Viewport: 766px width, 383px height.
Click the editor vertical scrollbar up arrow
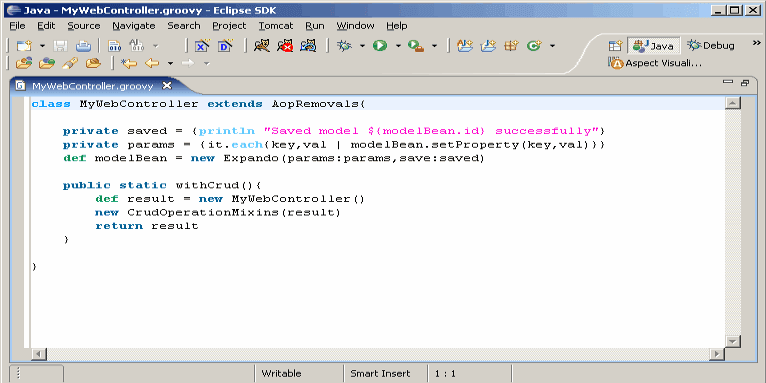click(x=733, y=103)
